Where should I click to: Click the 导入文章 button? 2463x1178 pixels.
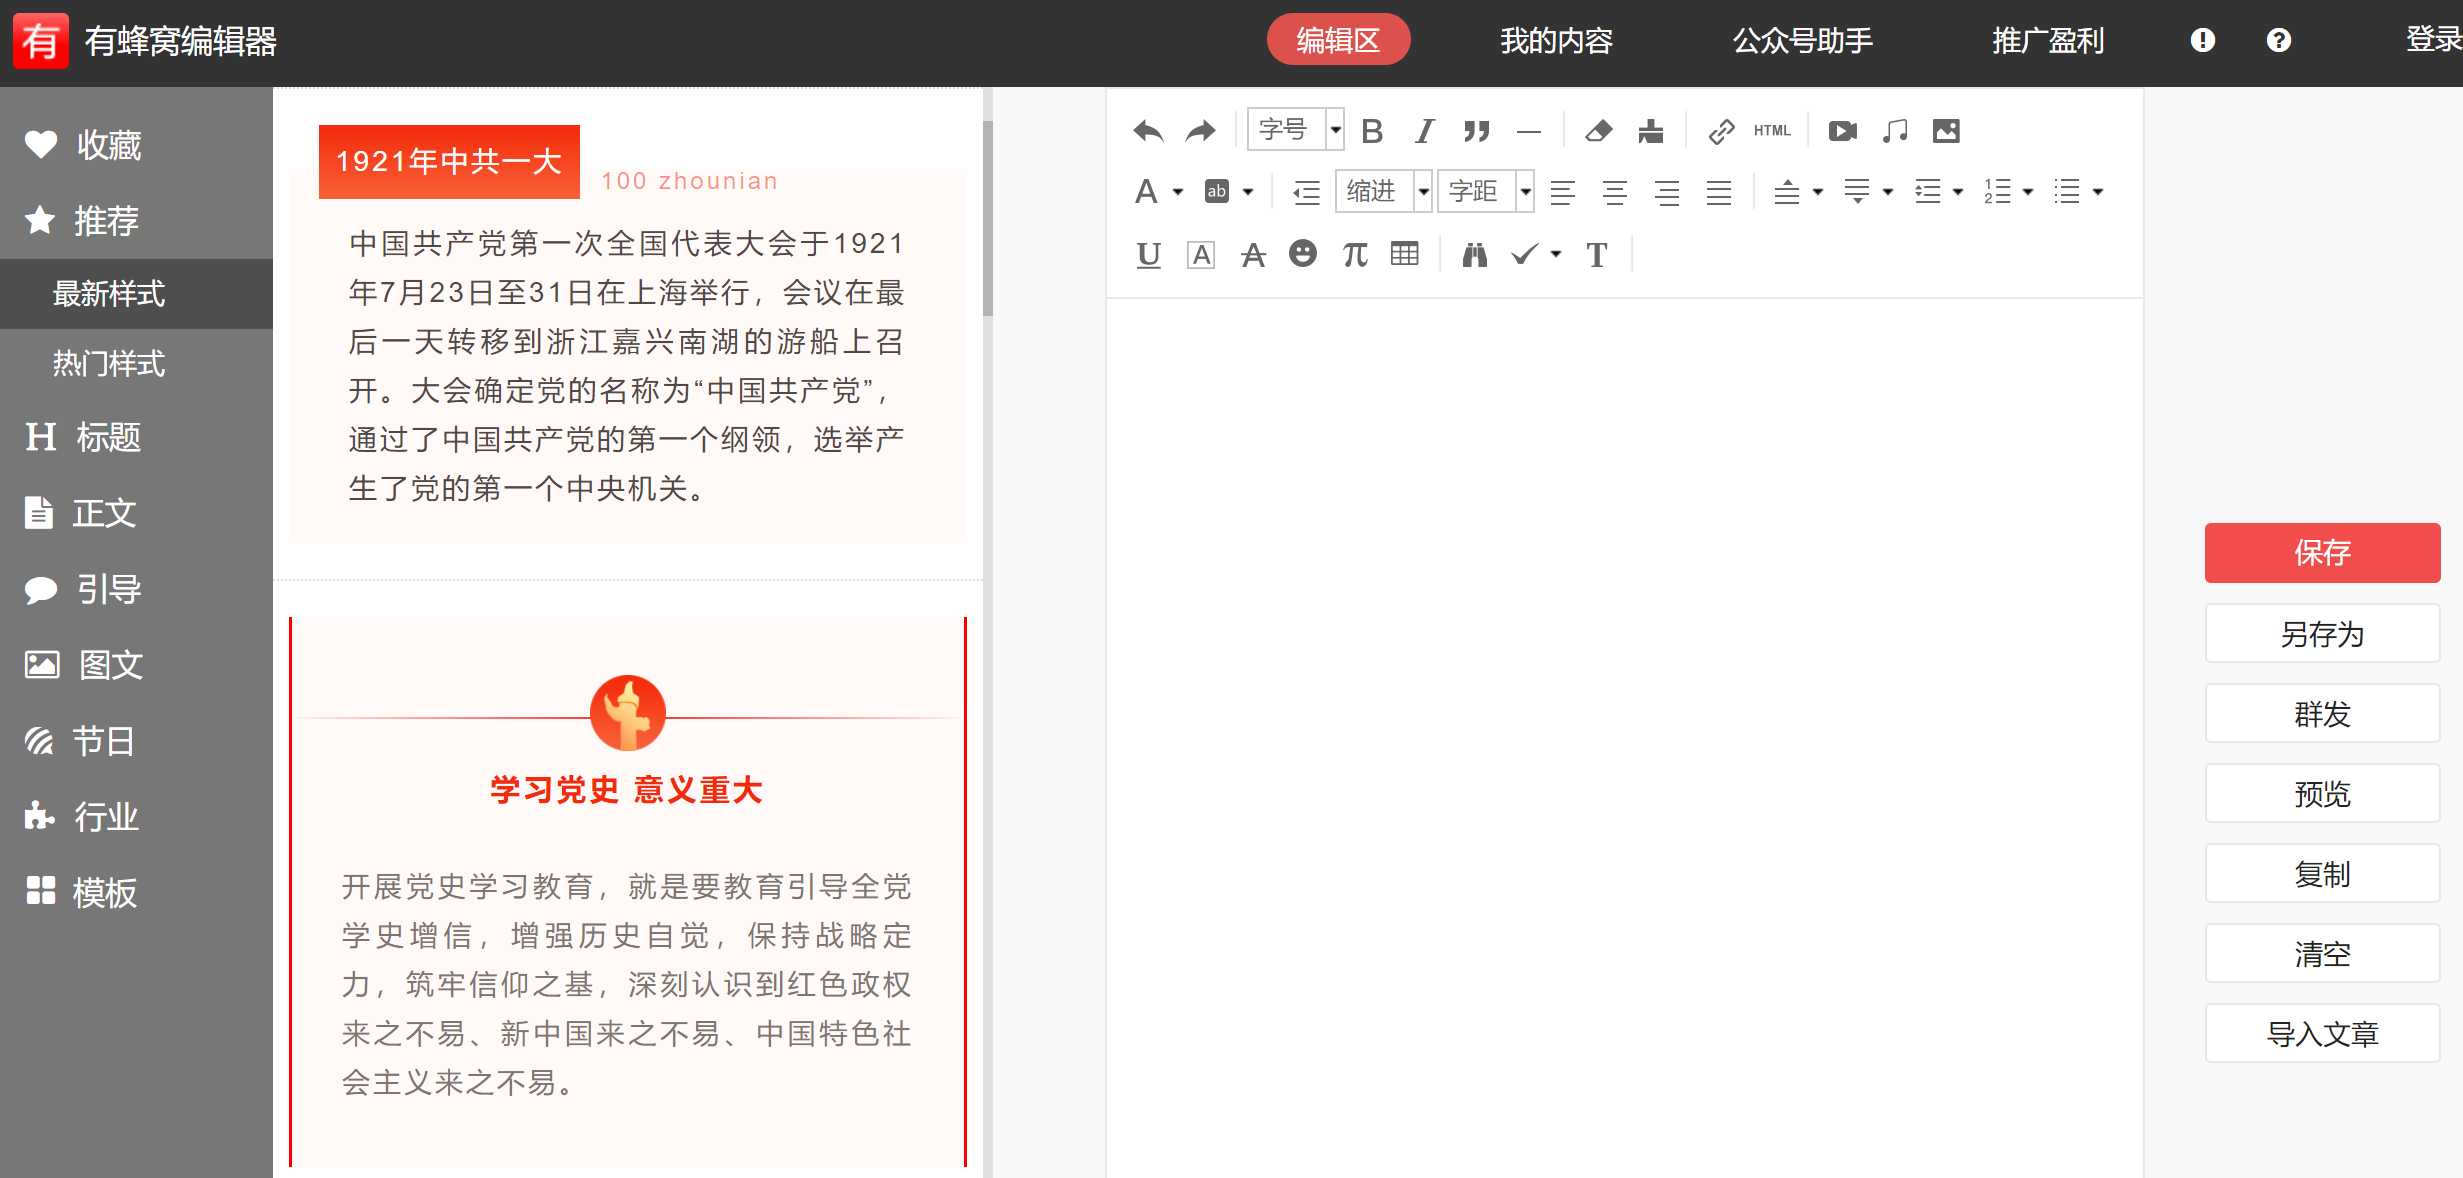pyautogui.click(x=2322, y=1033)
